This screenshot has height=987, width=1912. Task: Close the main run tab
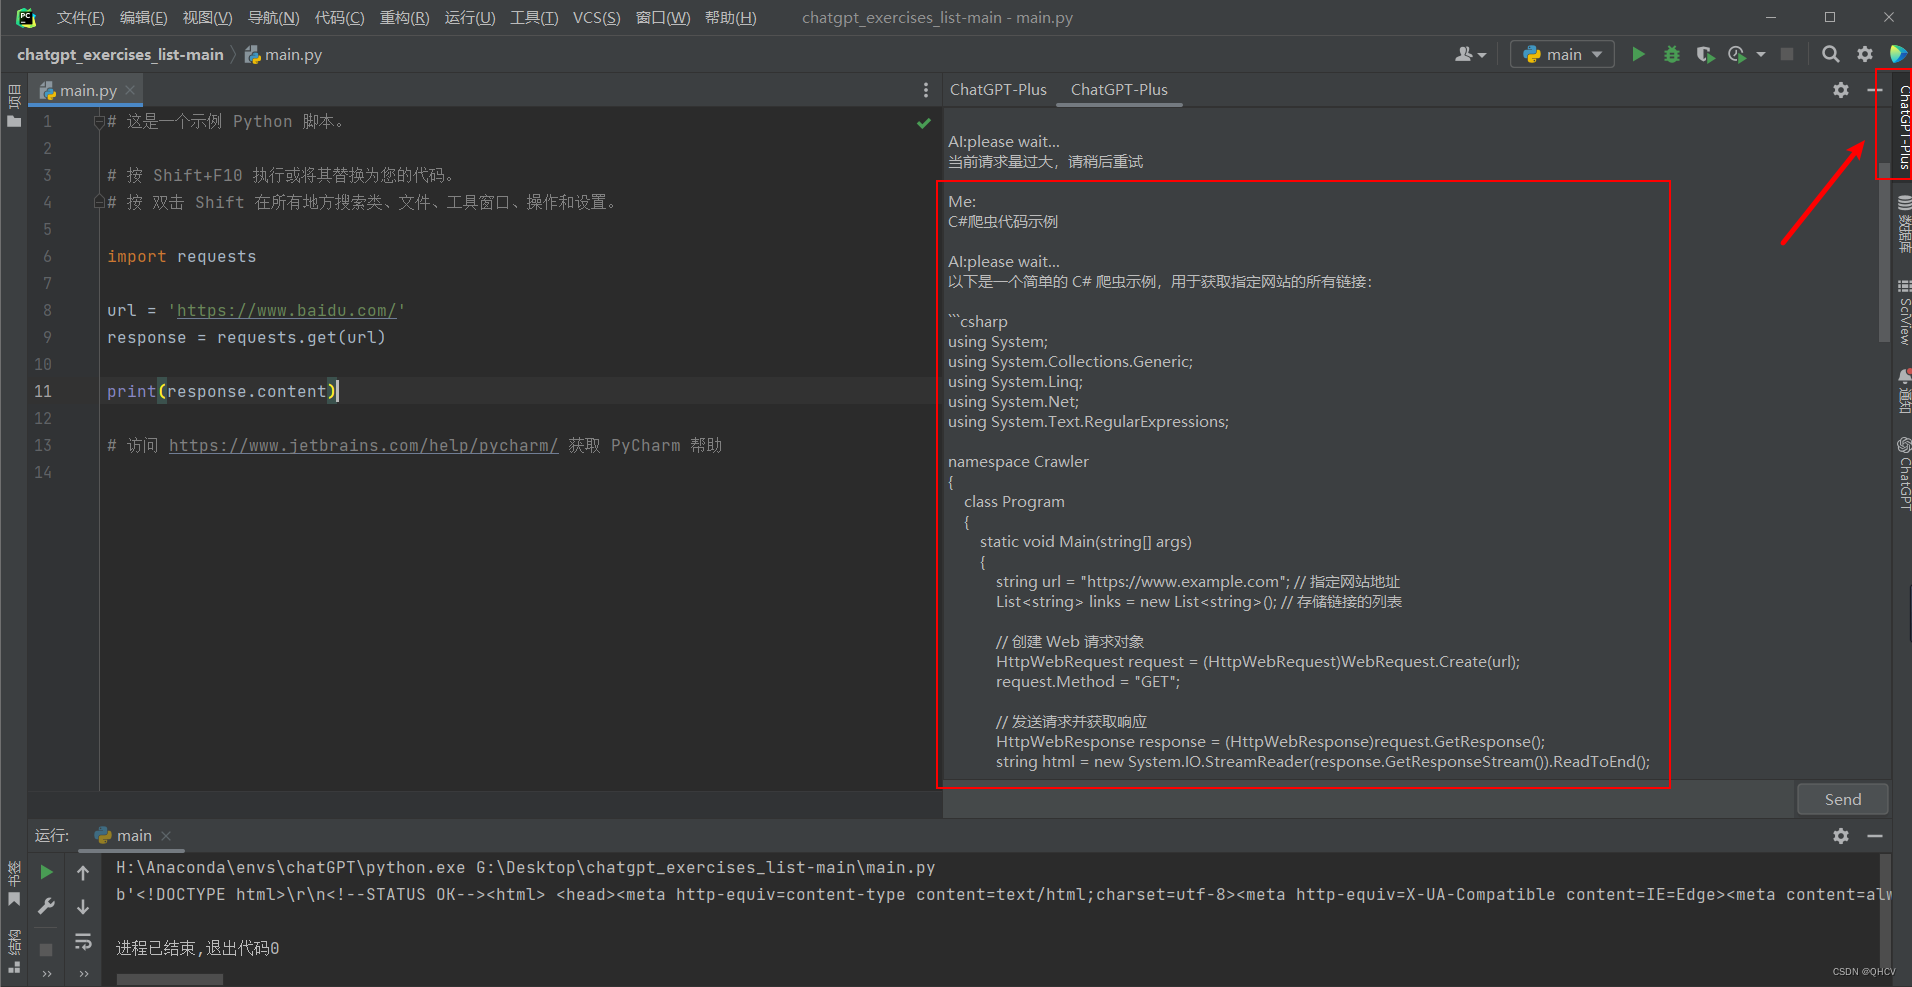tap(166, 836)
